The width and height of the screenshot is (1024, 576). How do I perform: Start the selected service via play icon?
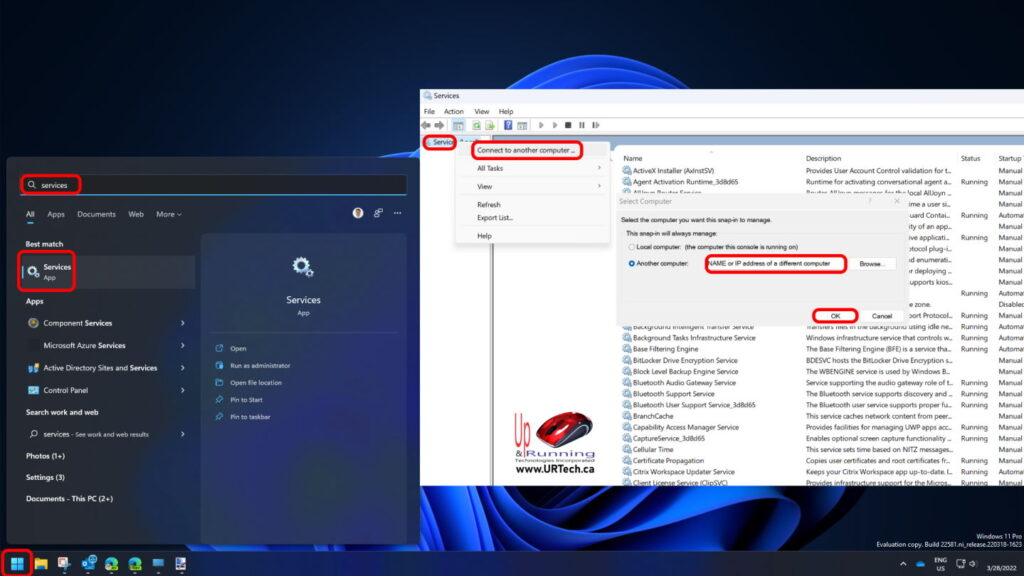(541, 125)
